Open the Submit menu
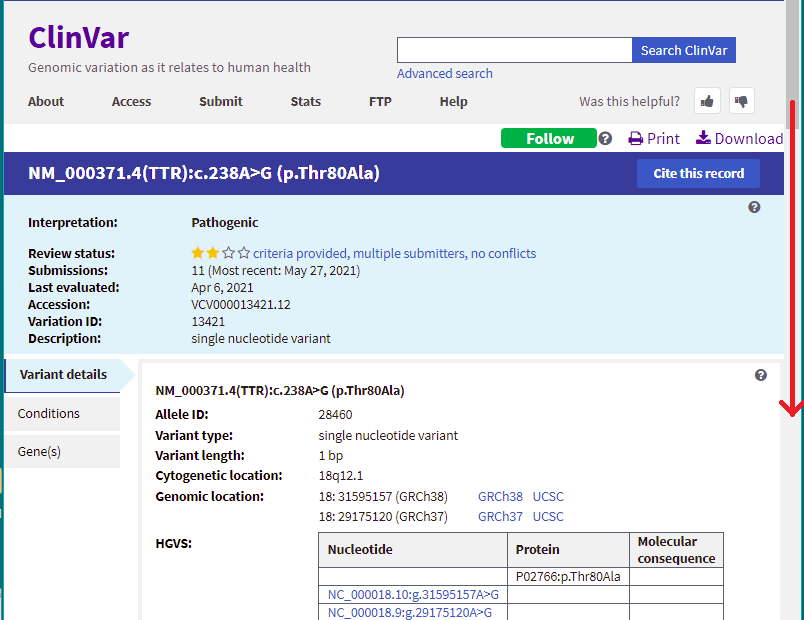This screenshot has width=804, height=620. (220, 102)
